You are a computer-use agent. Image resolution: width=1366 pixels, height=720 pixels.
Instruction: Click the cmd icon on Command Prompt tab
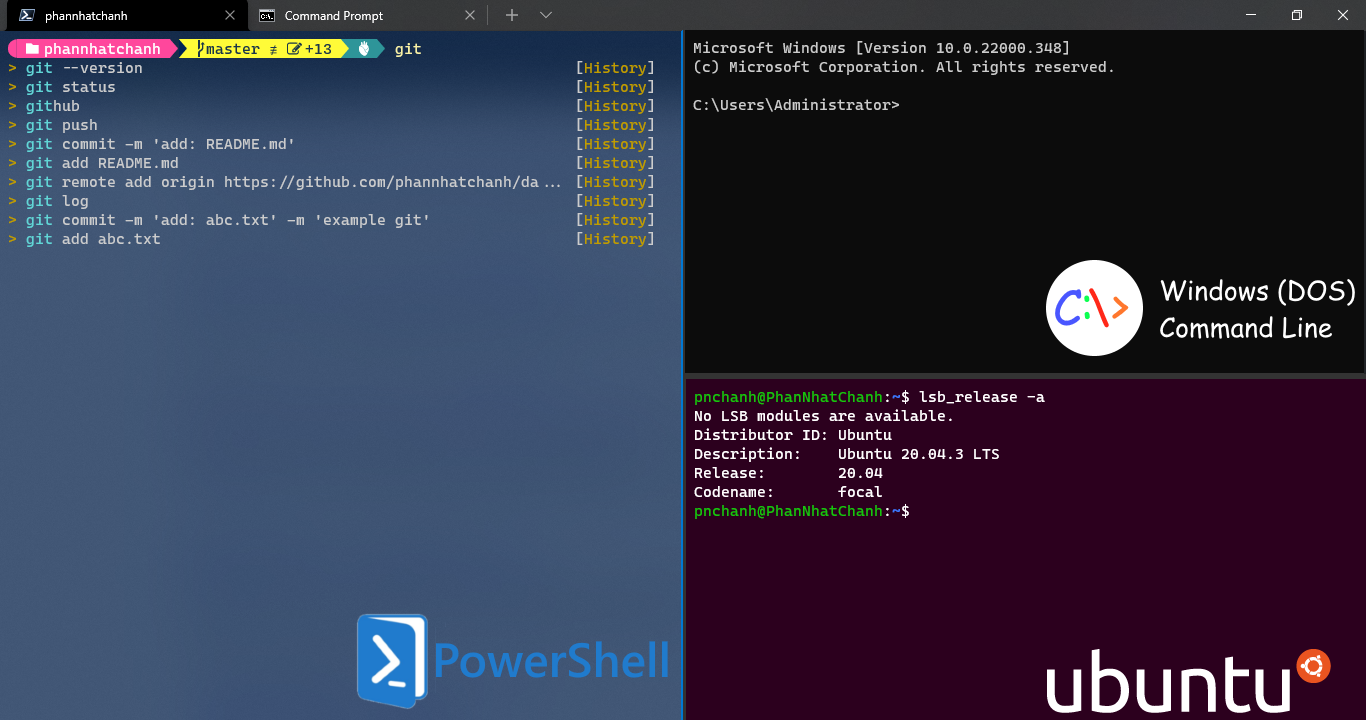(x=267, y=15)
